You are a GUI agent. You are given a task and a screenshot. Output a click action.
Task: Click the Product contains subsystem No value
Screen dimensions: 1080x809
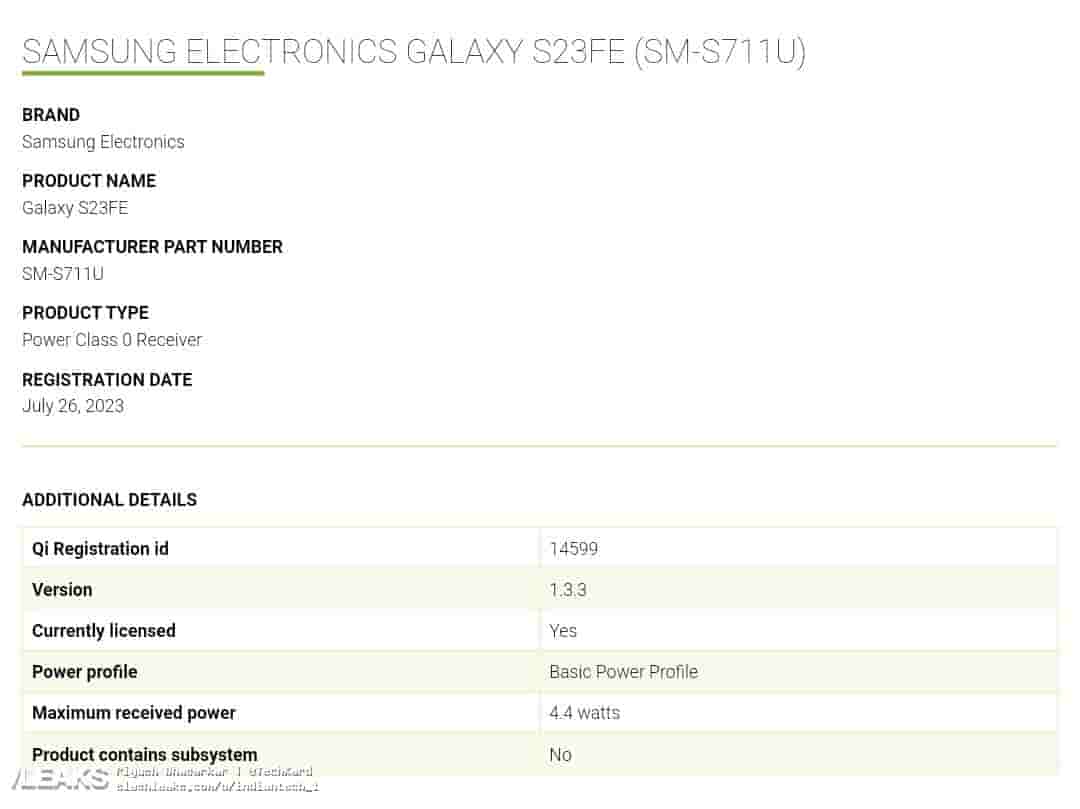tap(560, 755)
